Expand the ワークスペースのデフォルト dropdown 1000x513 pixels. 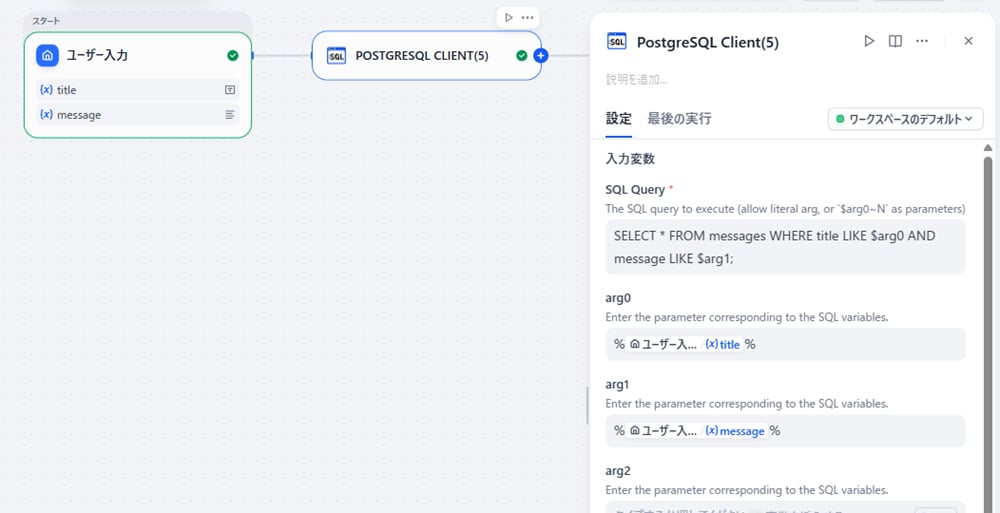(905, 119)
